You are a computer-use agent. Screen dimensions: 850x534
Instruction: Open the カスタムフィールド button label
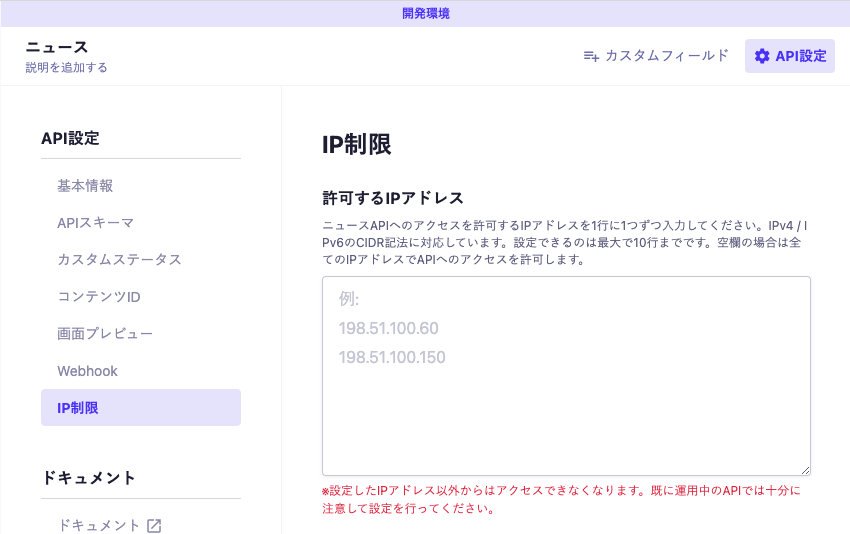[667, 56]
